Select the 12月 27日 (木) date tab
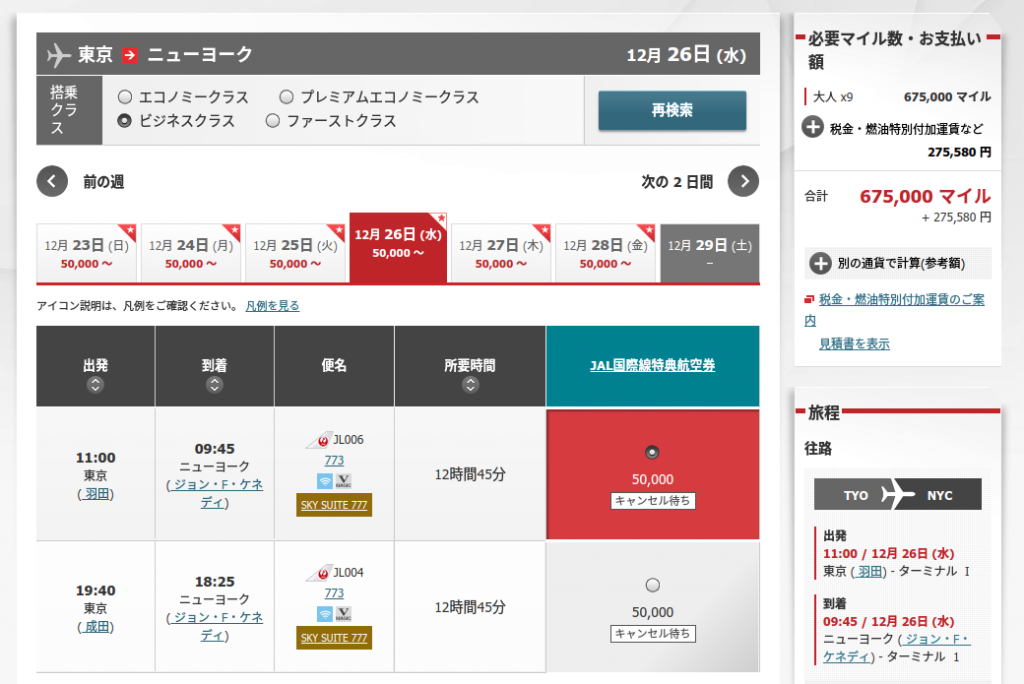This screenshot has width=1024, height=684. [x=501, y=253]
